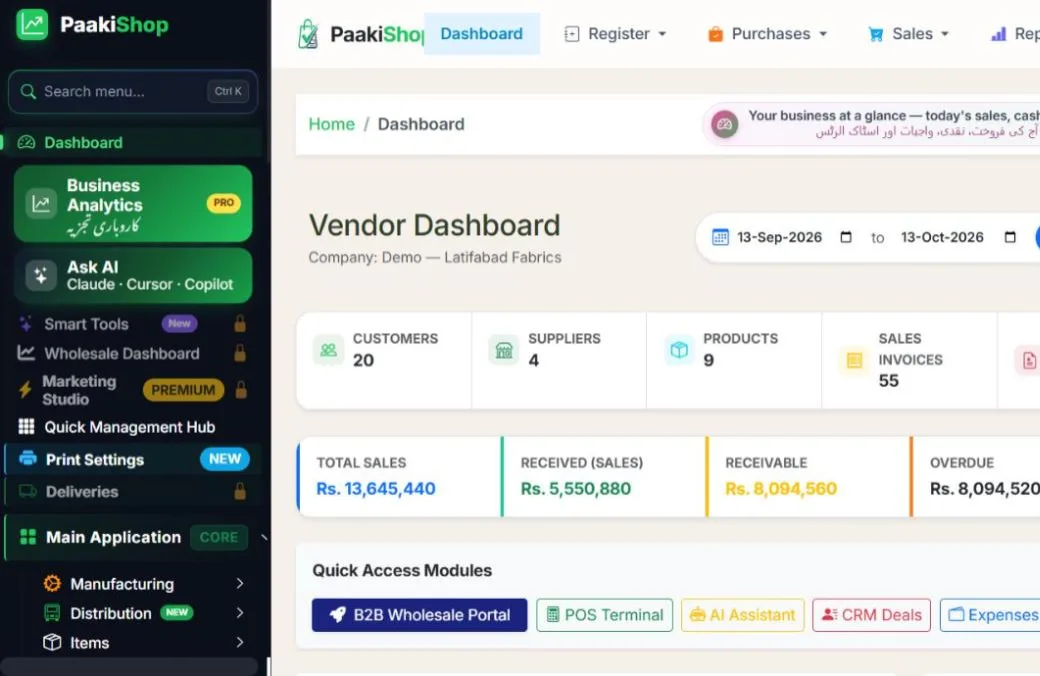Open Marketing Studio in the sidebar
Viewport: 1040px width, 676px height.
tap(133, 390)
